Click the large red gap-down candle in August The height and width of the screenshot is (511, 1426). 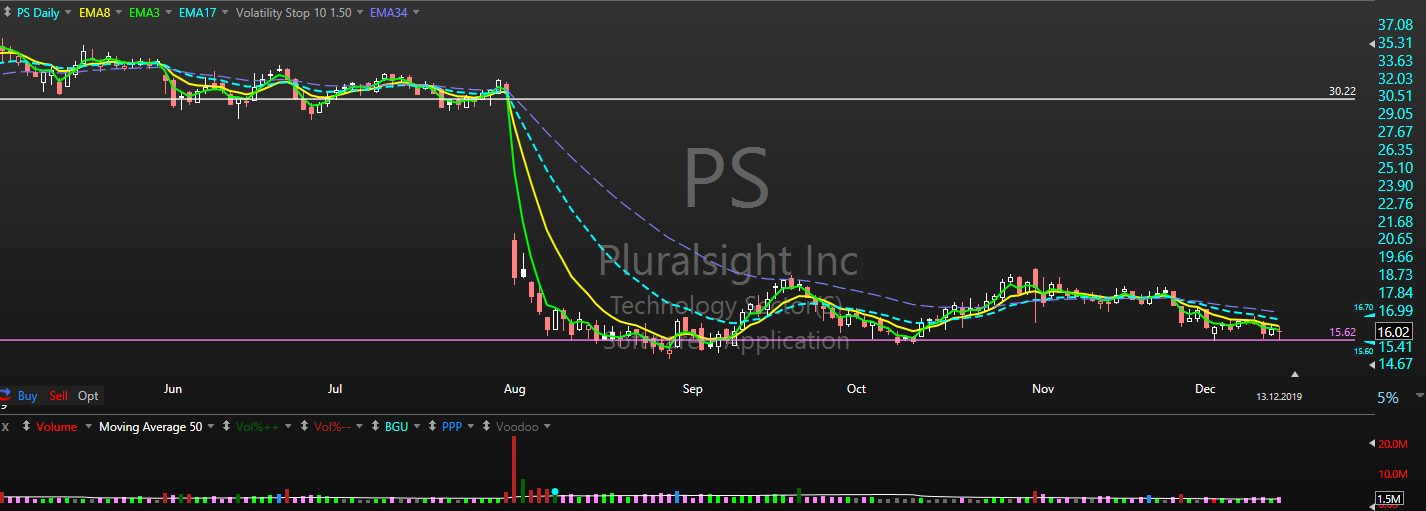(514, 258)
